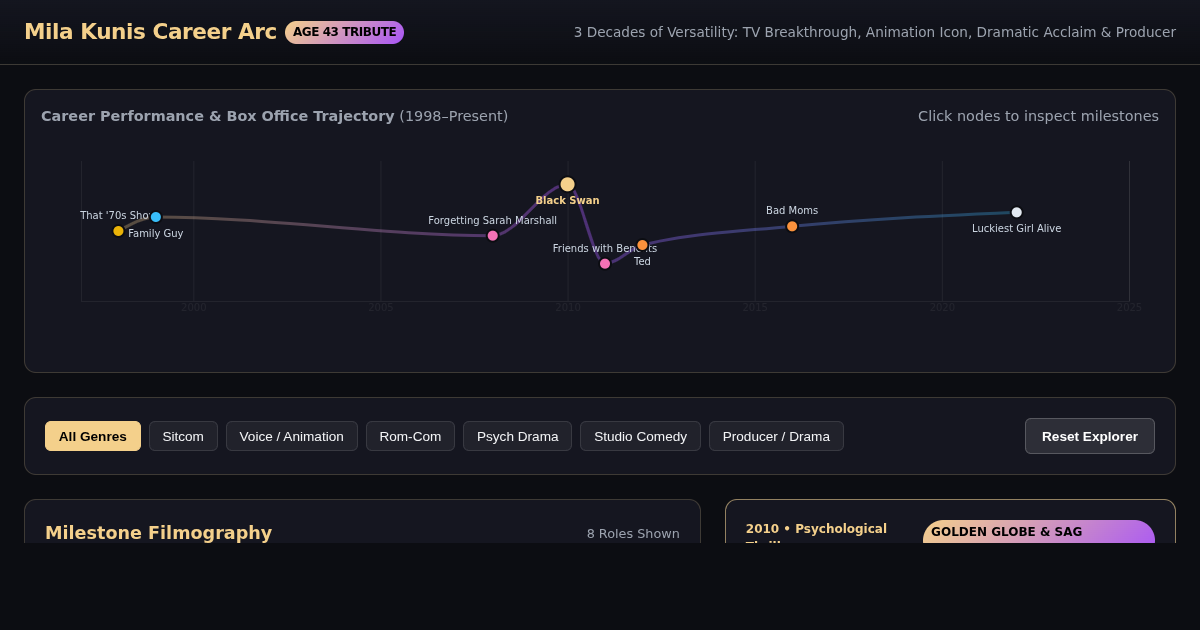Click the 8 Roles Shown counter

[633, 534]
